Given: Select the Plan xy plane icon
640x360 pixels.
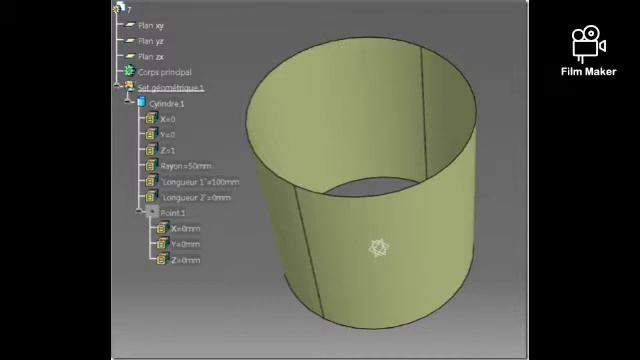Looking at the screenshot, I should point(130,25).
